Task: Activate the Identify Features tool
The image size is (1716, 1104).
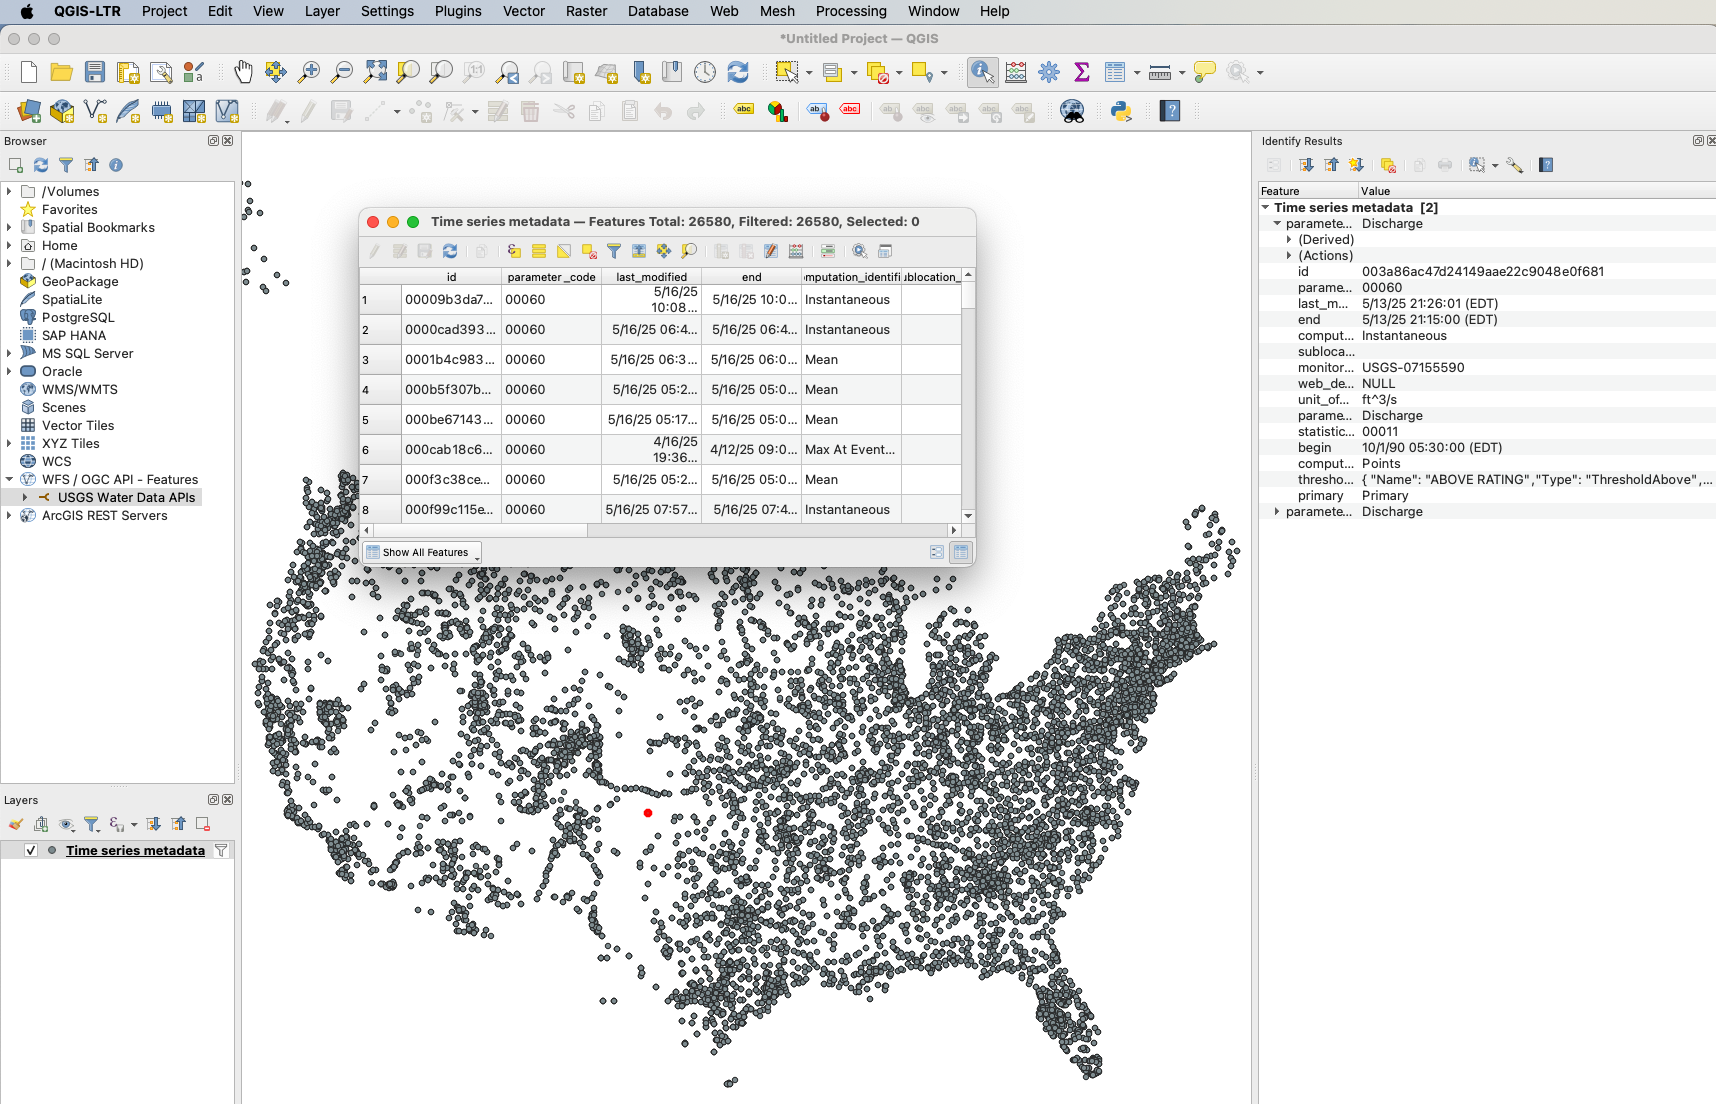Action: click(982, 72)
